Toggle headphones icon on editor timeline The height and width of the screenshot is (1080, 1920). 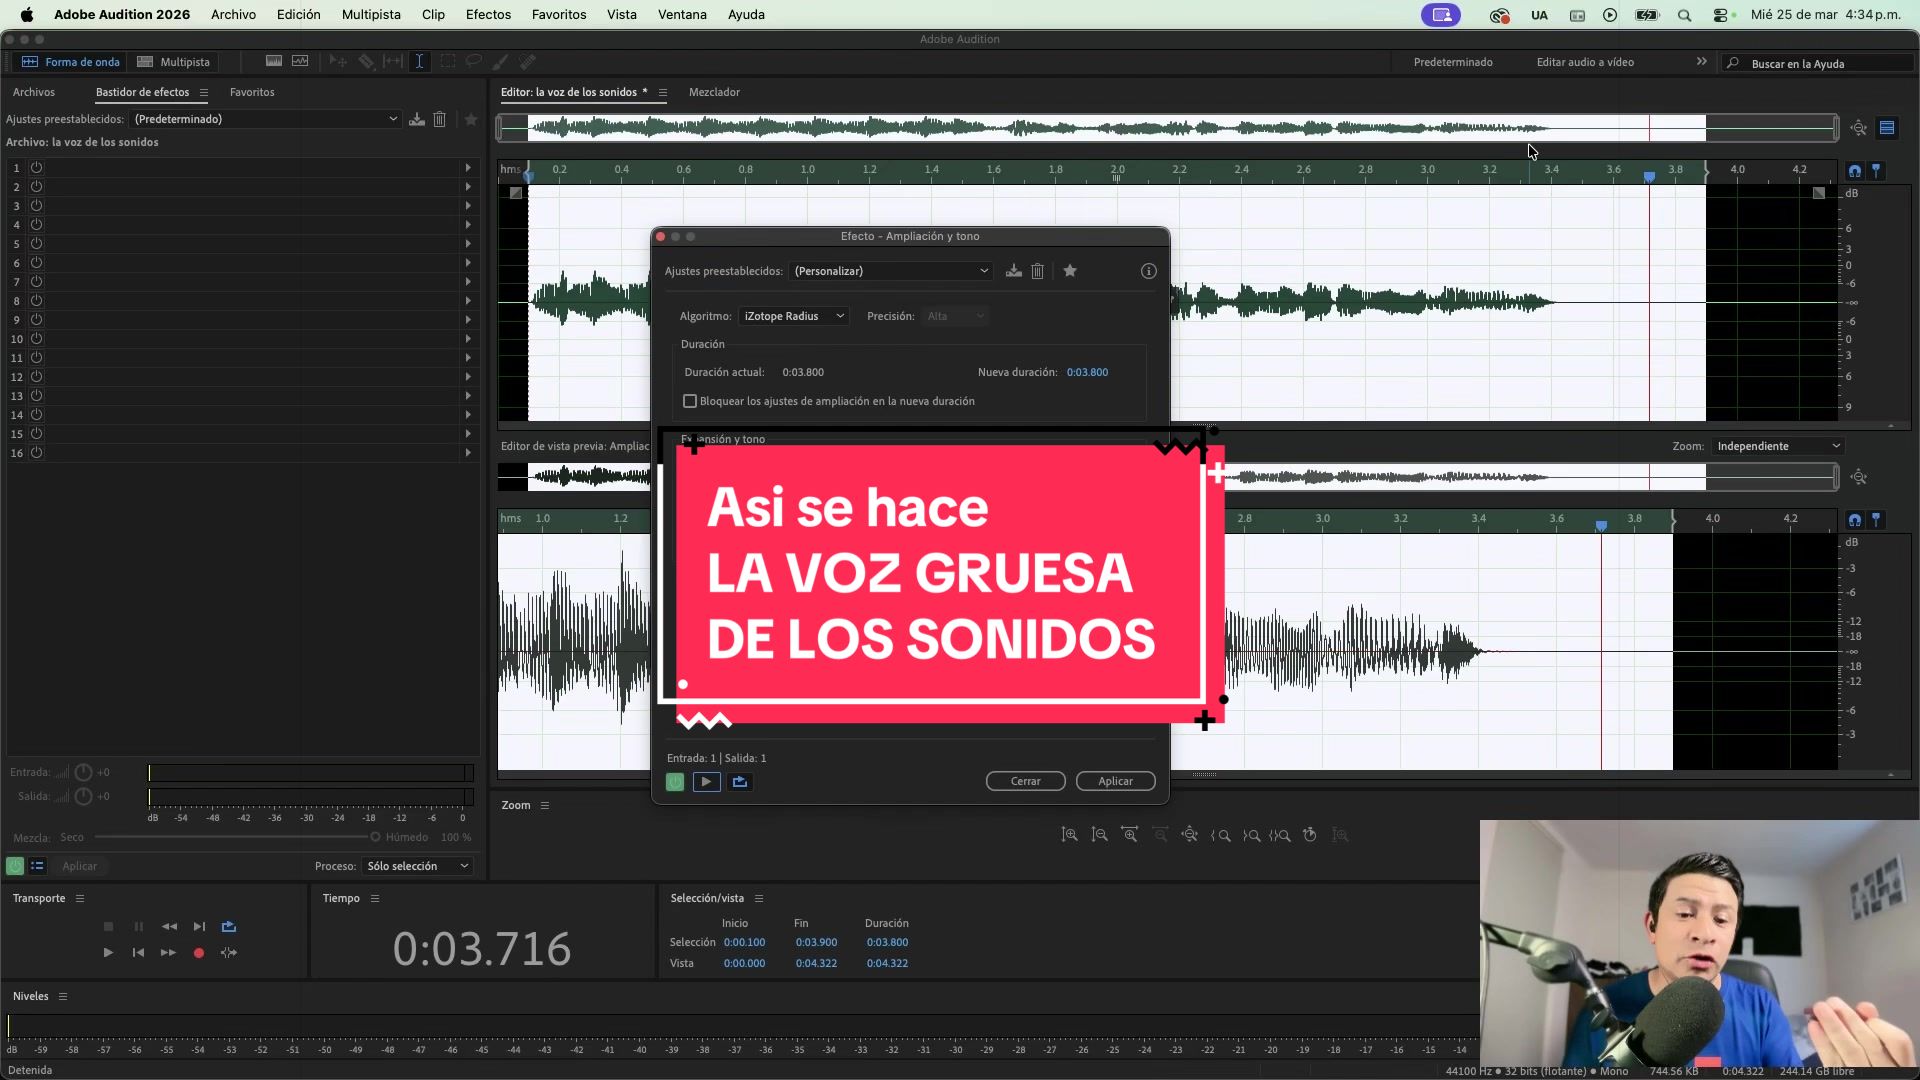click(1855, 171)
